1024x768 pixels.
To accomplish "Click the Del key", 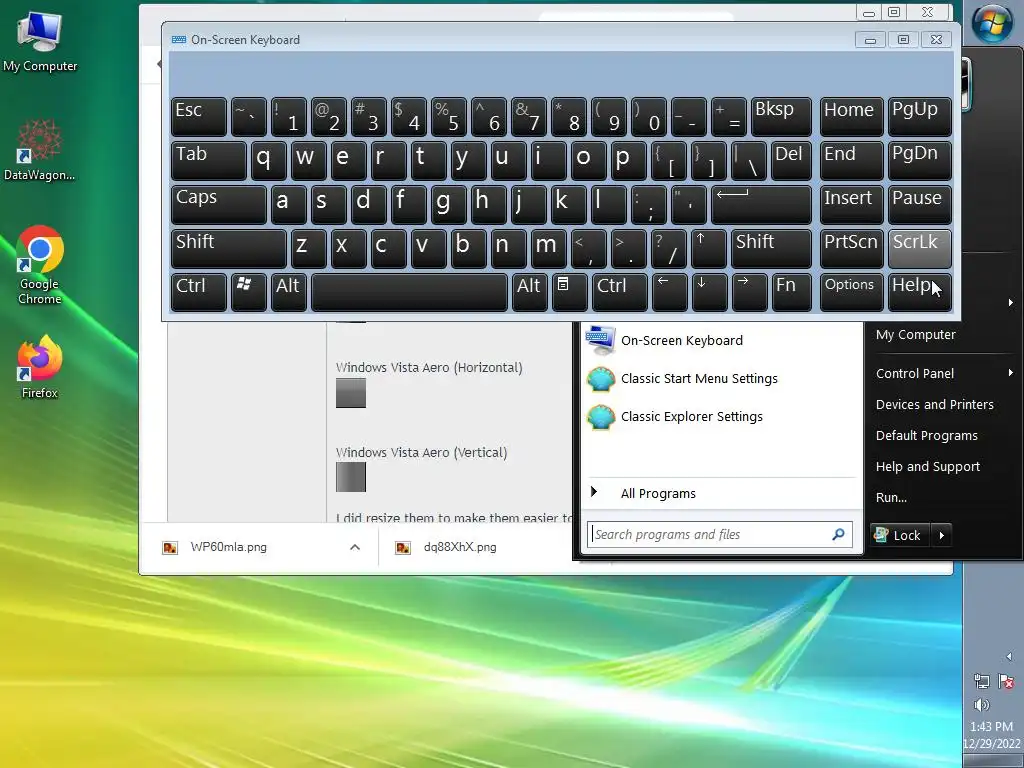I will pyautogui.click(x=791, y=161).
